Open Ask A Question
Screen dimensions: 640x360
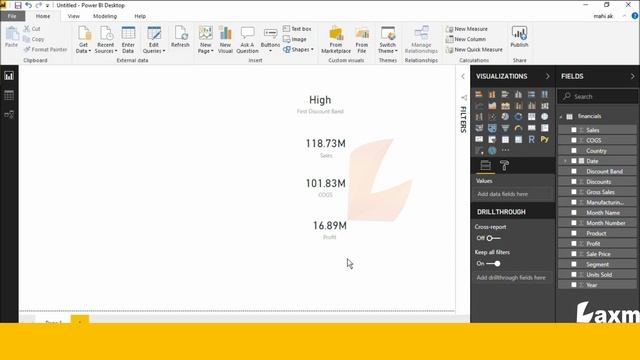click(247, 40)
